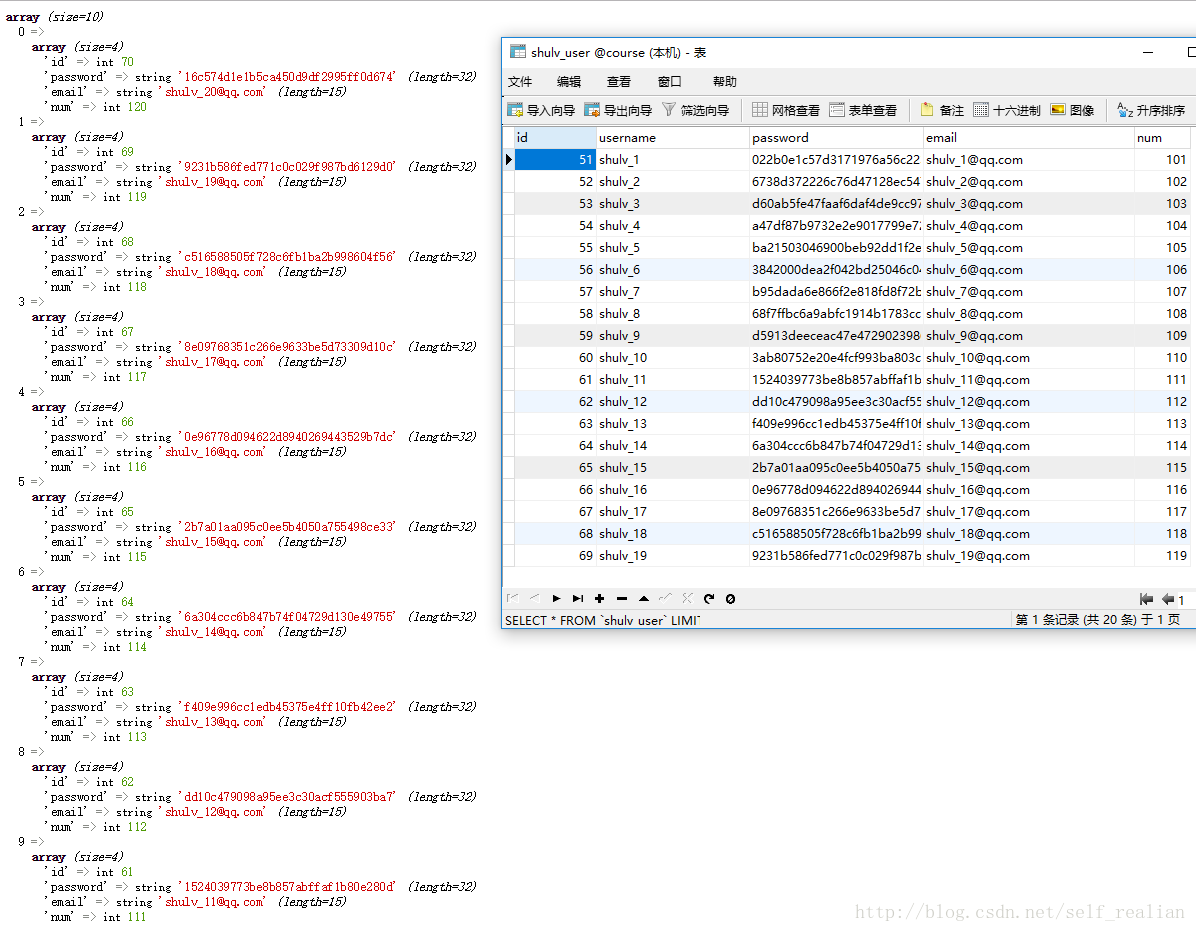Image resolution: width=1196 pixels, height=932 pixels.
Task: Go to first page arrow icon
Action: tap(1146, 599)
